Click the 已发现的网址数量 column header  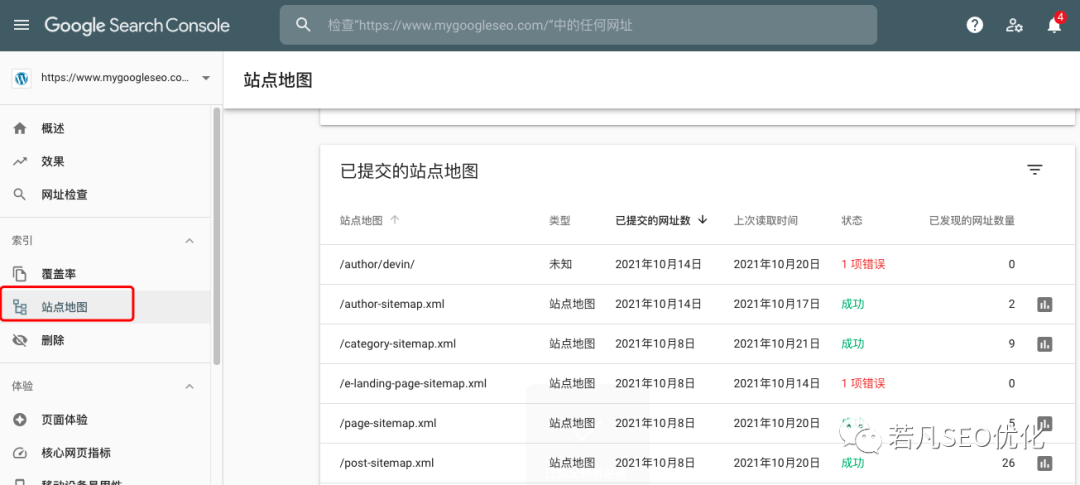972,220
